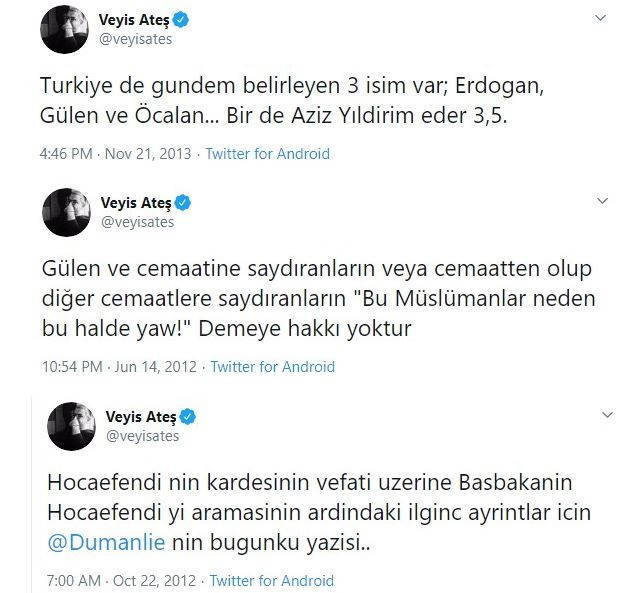
Task: Click the verified badge on the 2013 tweet
Action: pyautogui.click(x=181, y=19)
